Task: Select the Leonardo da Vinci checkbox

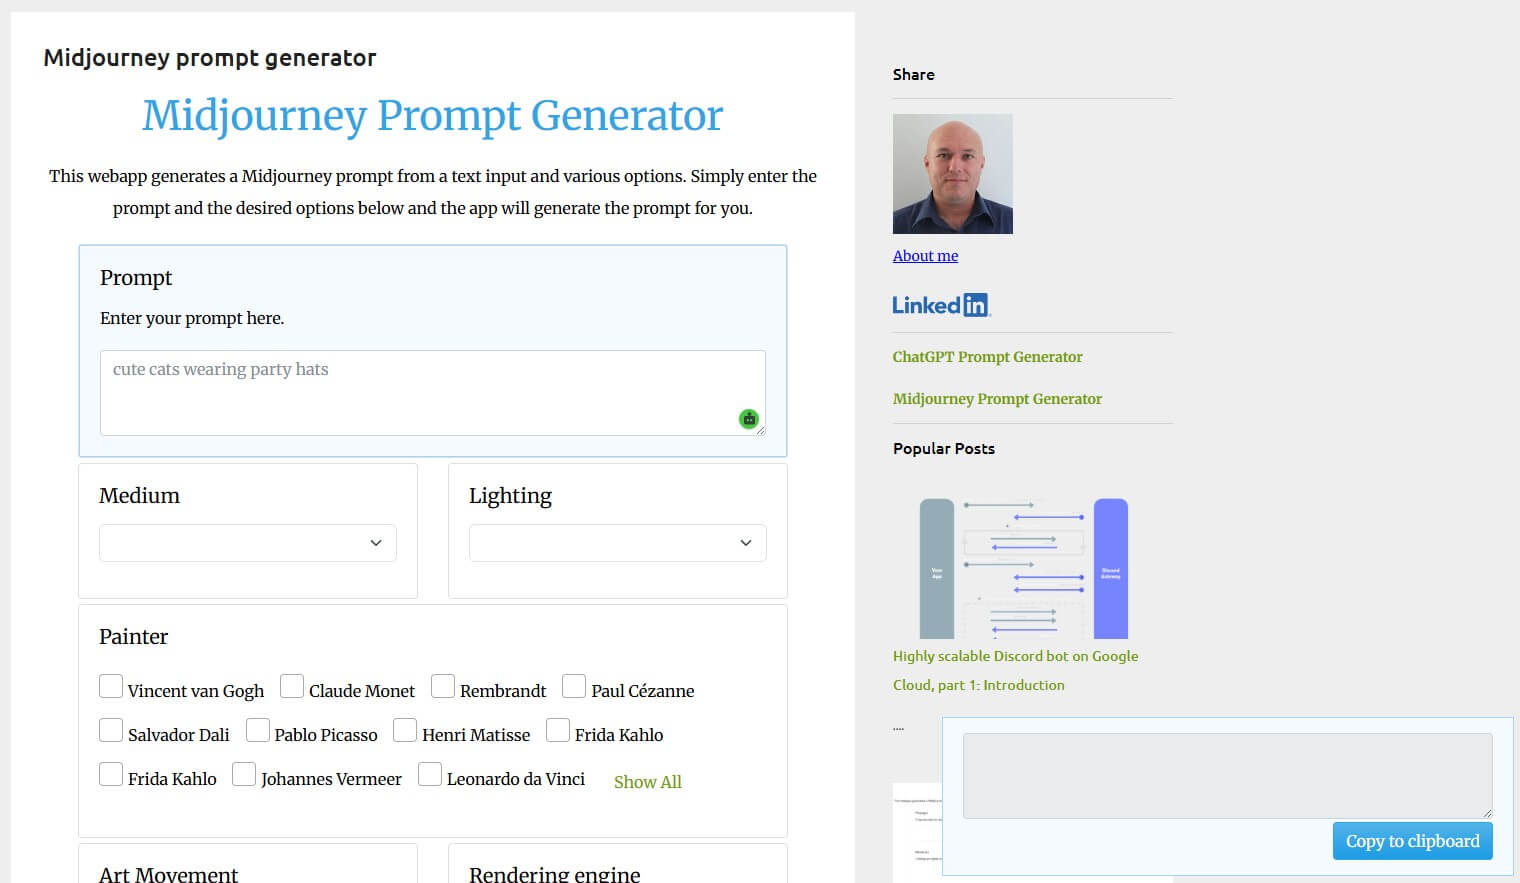Action: 430,774
